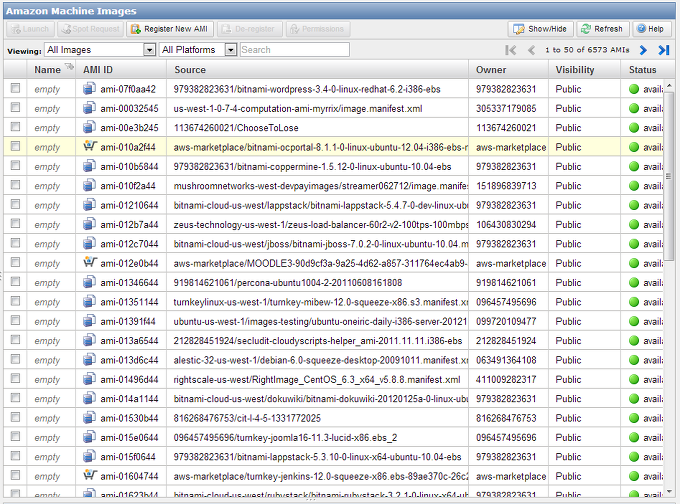Check the box for ami-015f0644
The width and height of the screenshot is (680, 504).
click(x=16, y=456)
